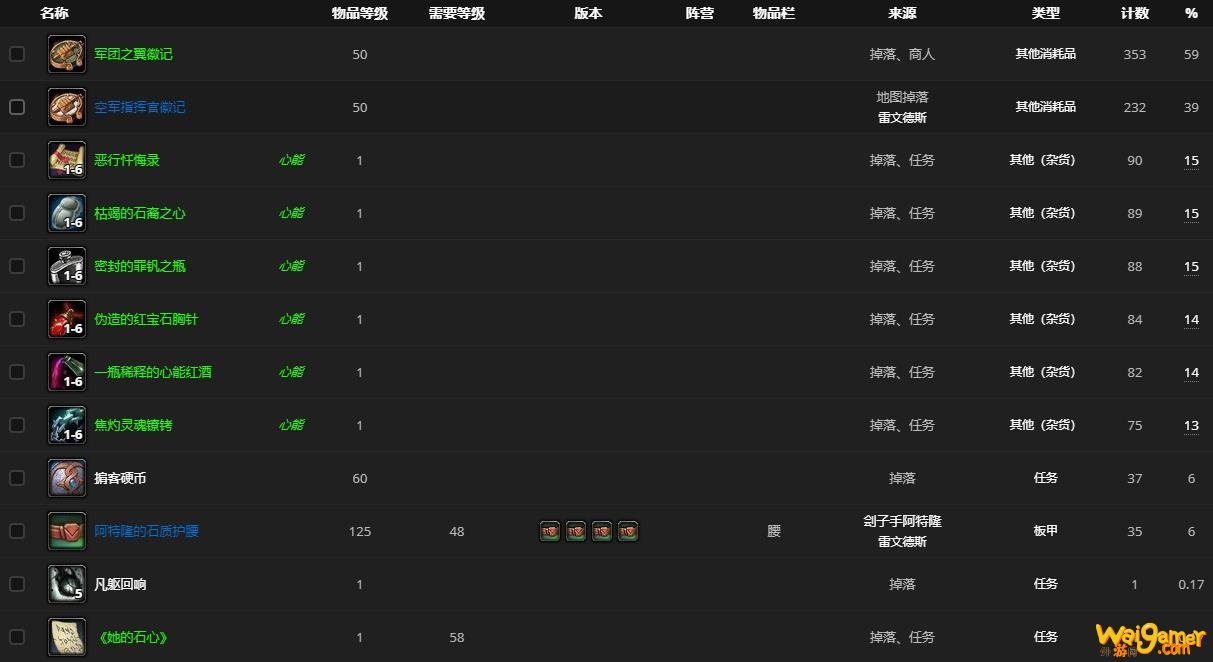Check the box beside 伪造的红宝石胸针
1213x662 pixels.
[x=17, y=319]
